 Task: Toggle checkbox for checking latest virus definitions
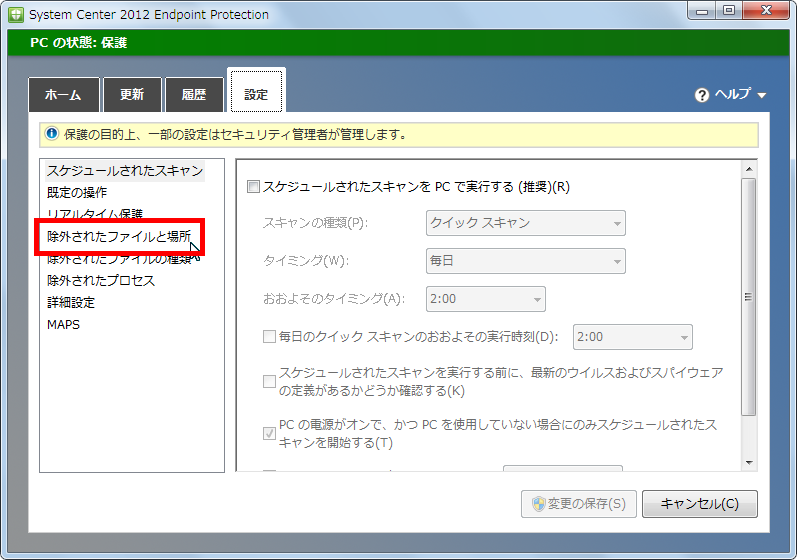click(269, 382)
